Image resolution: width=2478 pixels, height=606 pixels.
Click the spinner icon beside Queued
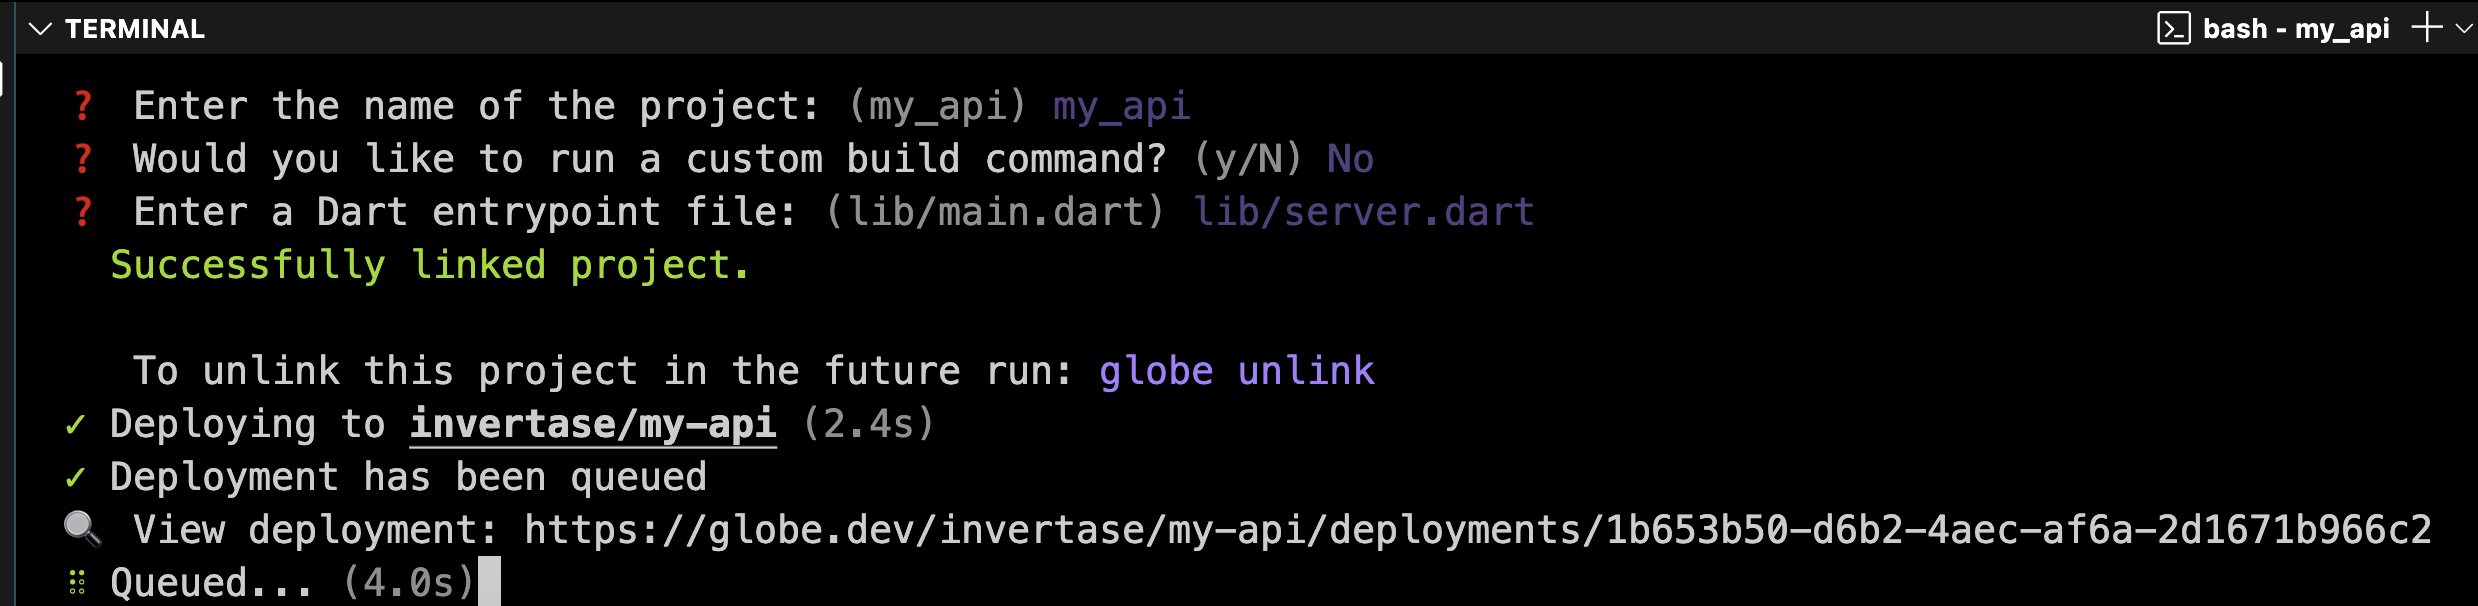(x=77, y=583)
